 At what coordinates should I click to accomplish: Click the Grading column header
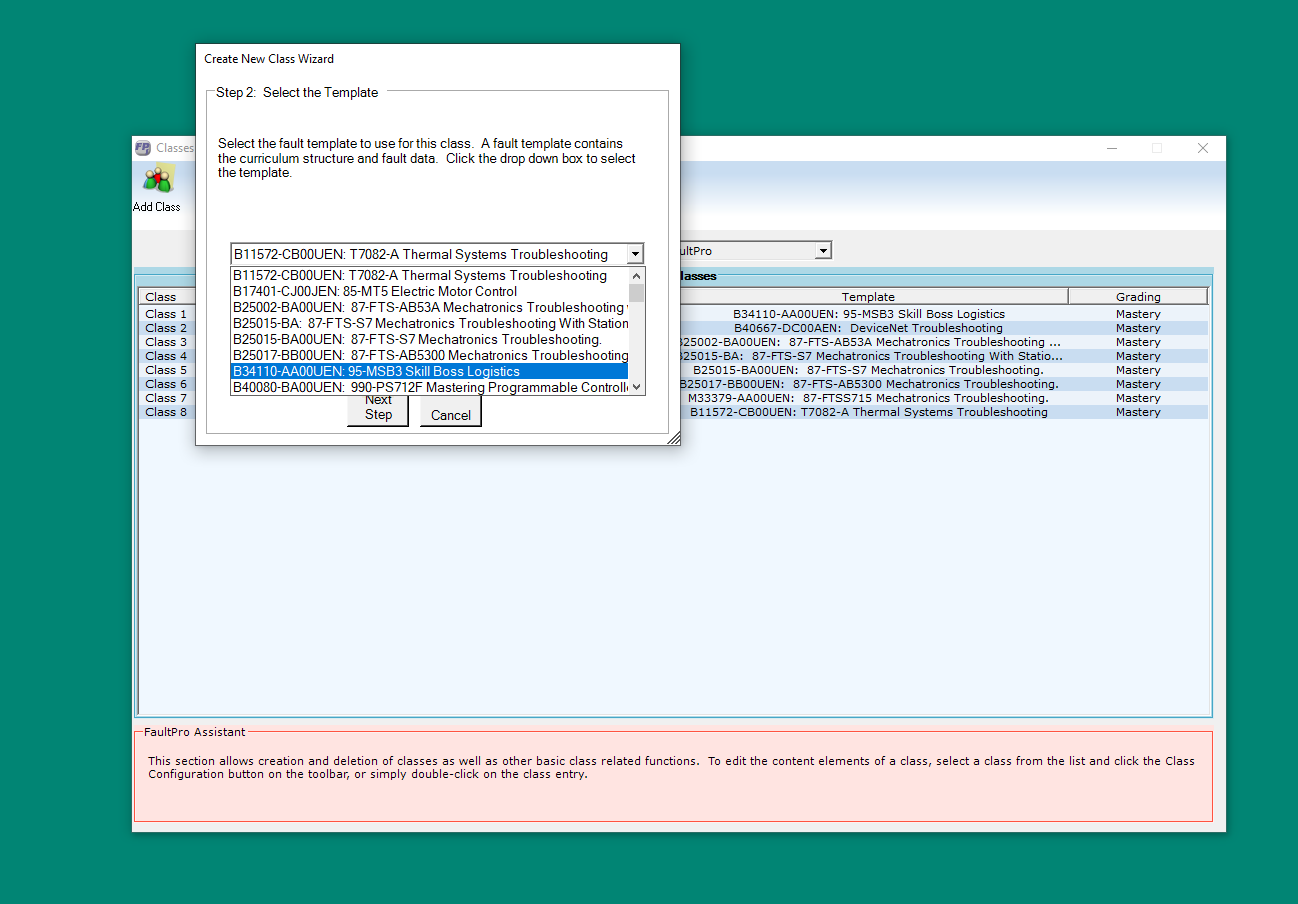(1138, 297)
